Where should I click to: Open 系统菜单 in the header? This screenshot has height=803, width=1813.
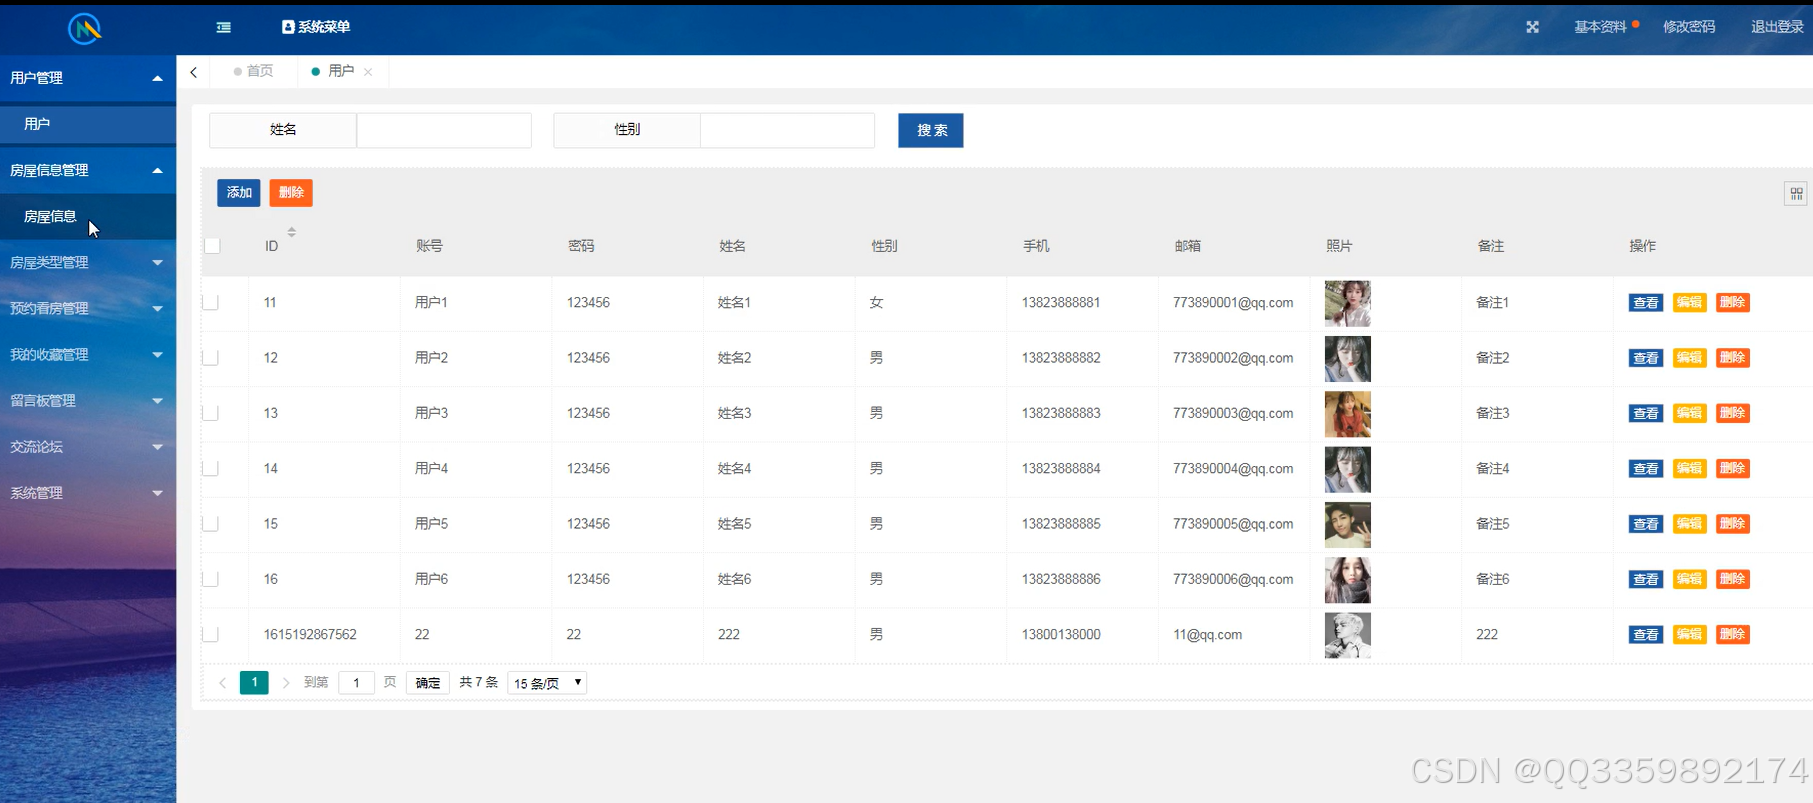point(316,27)
